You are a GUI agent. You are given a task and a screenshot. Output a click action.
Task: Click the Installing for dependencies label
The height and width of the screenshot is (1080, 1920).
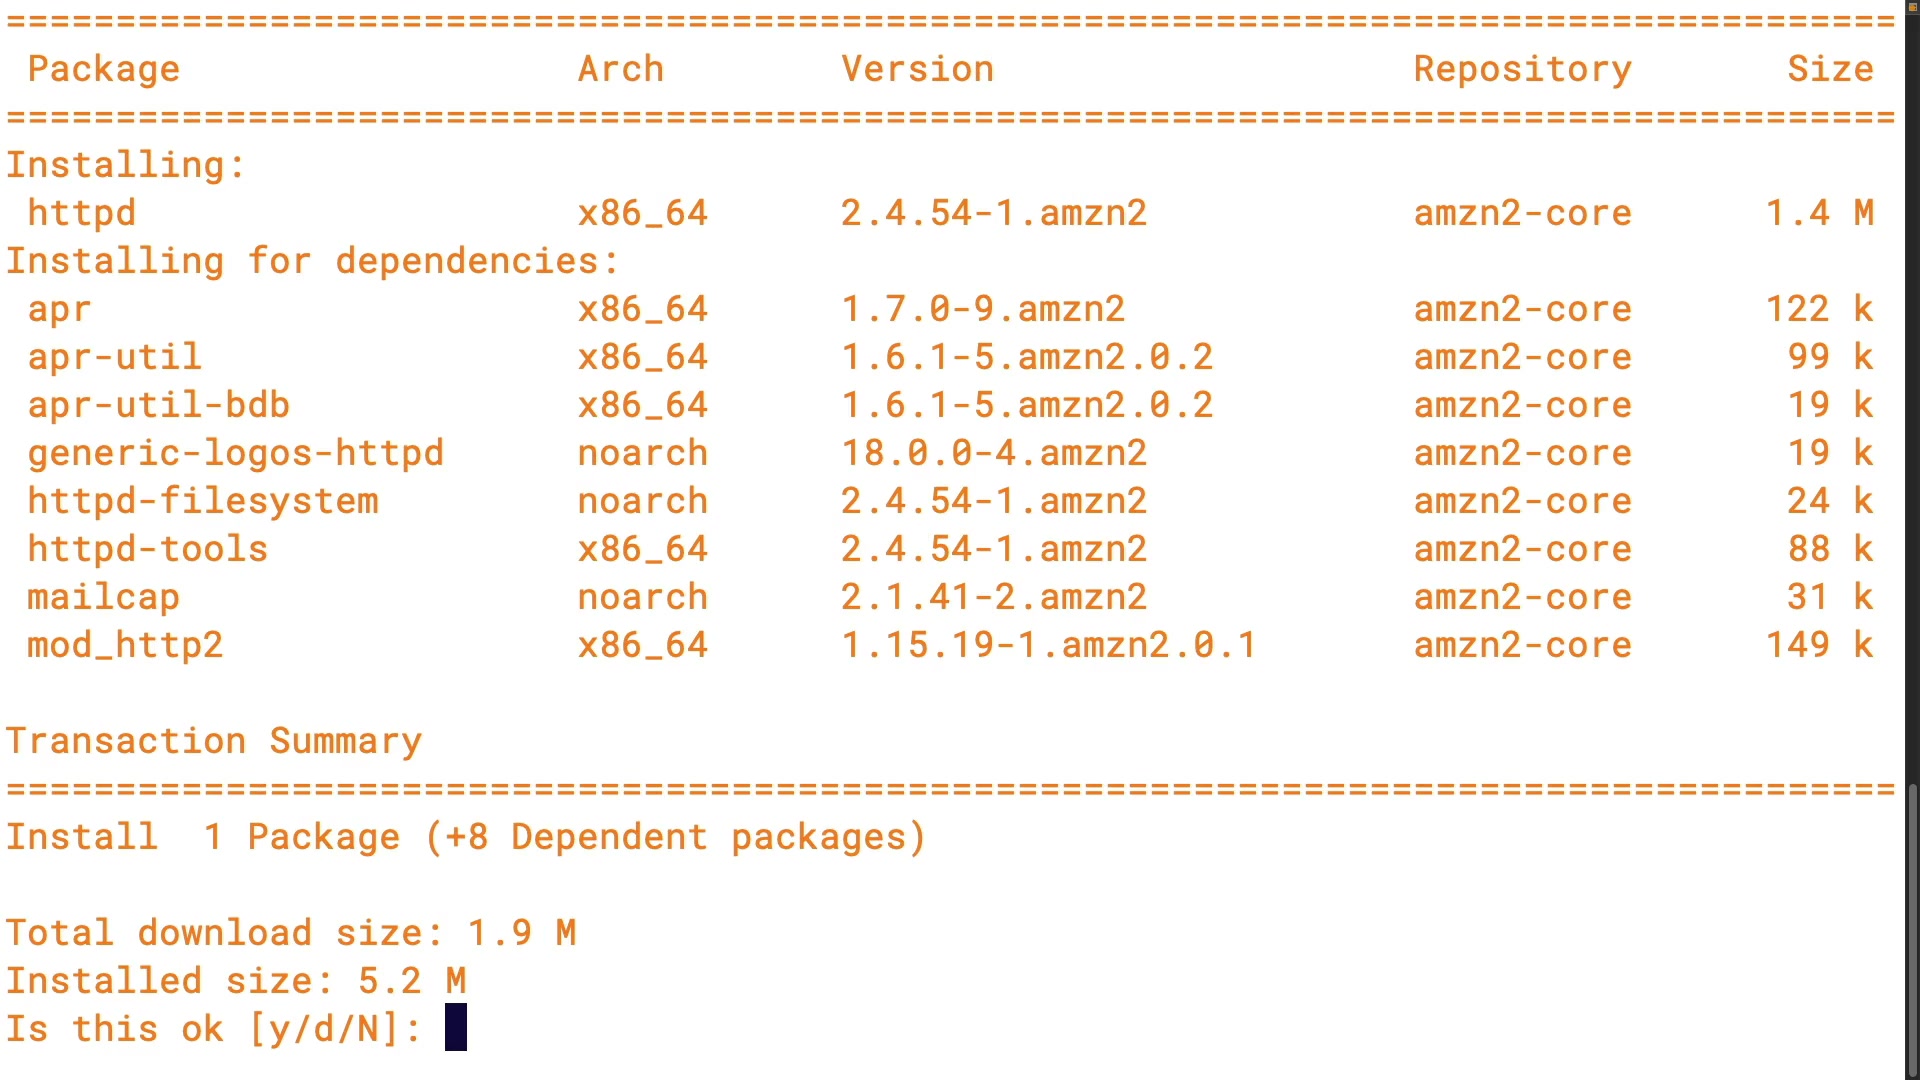click(313, 261)
